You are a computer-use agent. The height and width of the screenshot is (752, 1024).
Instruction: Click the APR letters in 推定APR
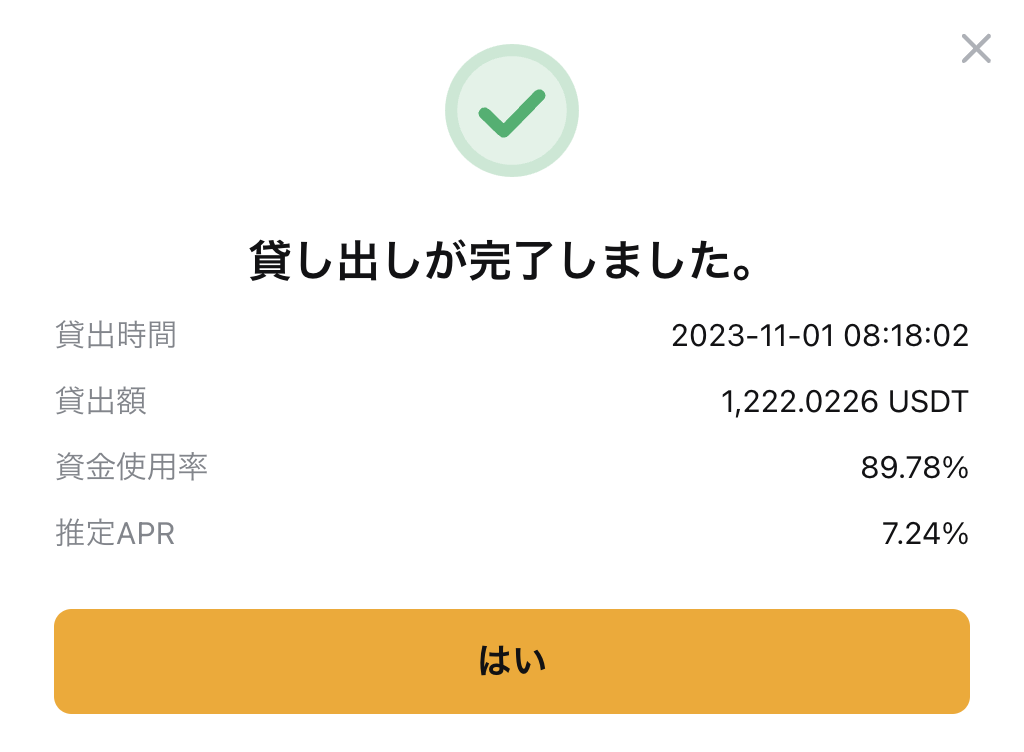(146, 534)
